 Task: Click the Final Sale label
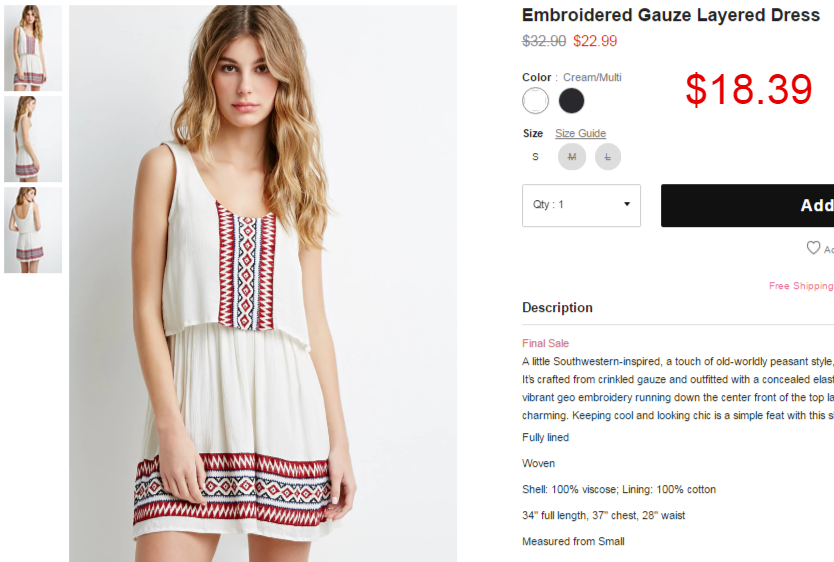click(545, 343)
